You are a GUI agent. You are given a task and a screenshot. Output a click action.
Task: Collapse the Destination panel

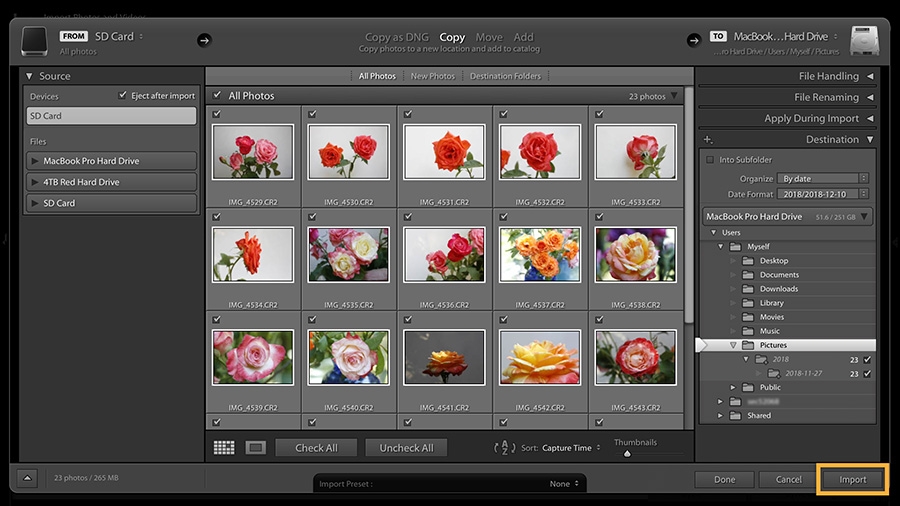tap(870, 139)
